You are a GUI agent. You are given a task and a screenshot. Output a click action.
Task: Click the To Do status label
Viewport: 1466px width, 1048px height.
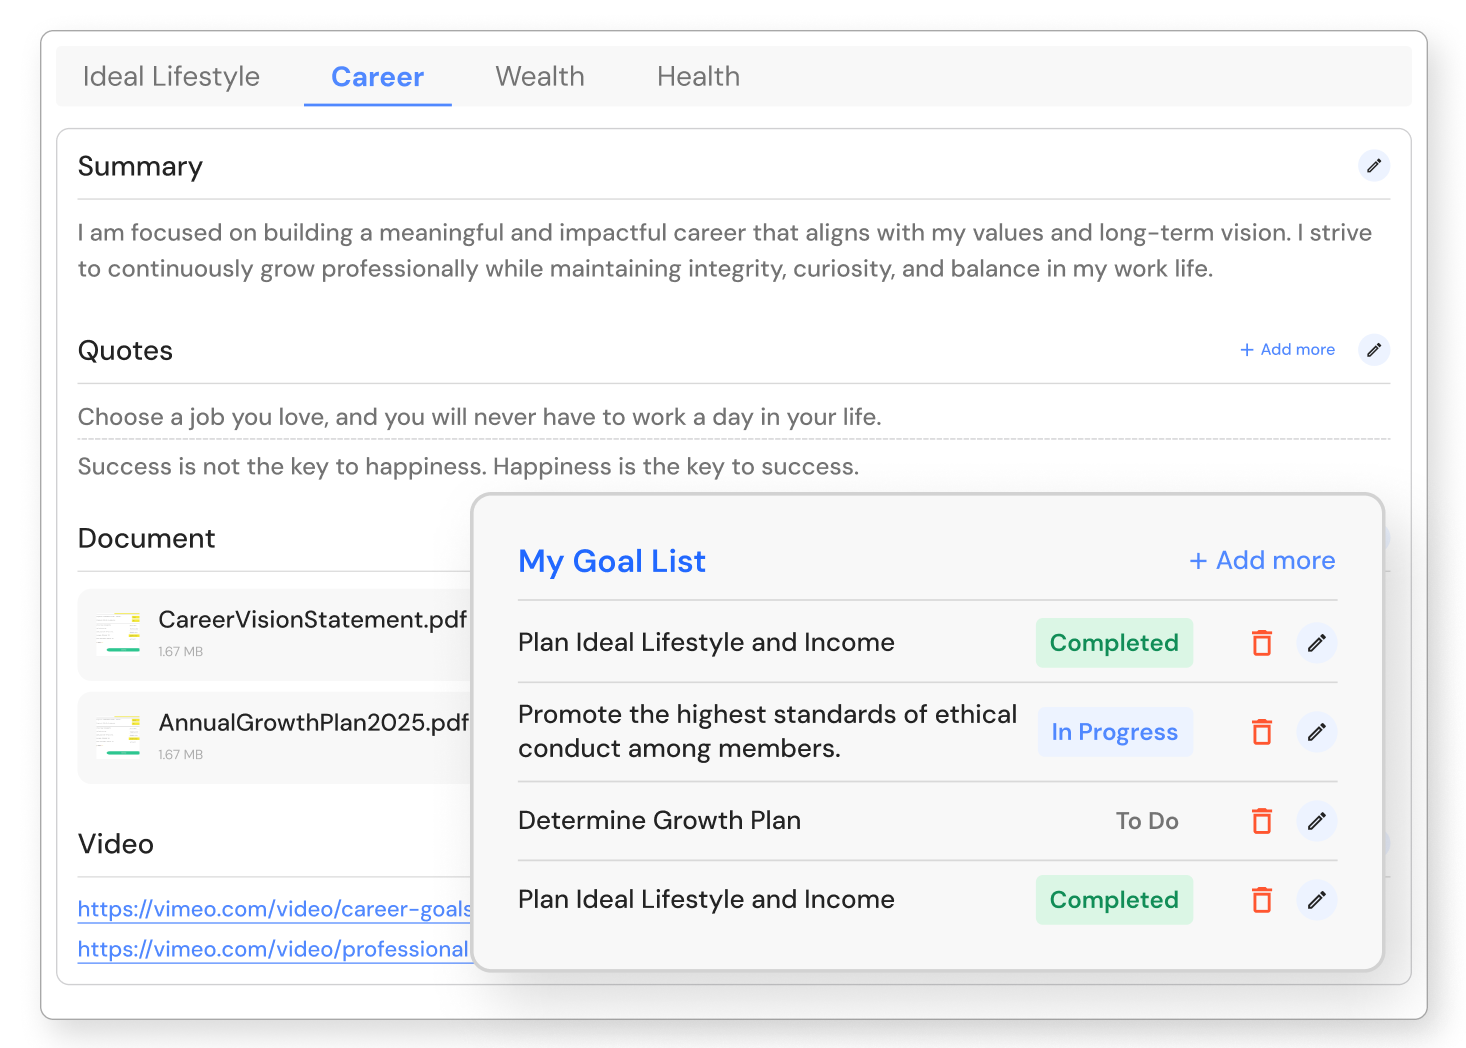1147,821
